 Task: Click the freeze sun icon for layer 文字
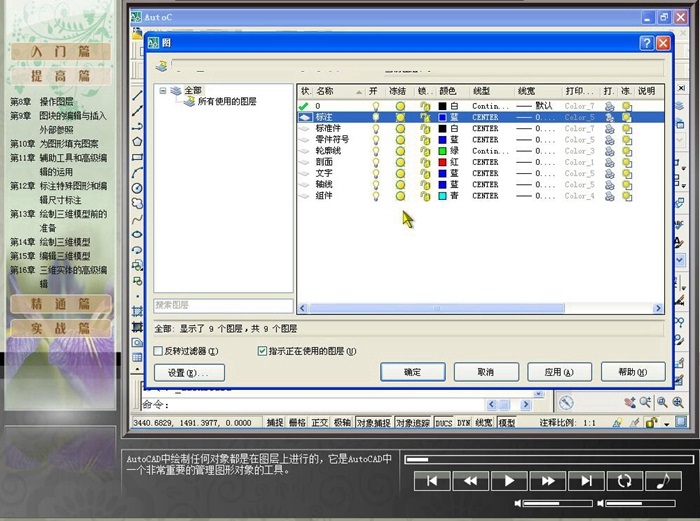pos(400,173)
